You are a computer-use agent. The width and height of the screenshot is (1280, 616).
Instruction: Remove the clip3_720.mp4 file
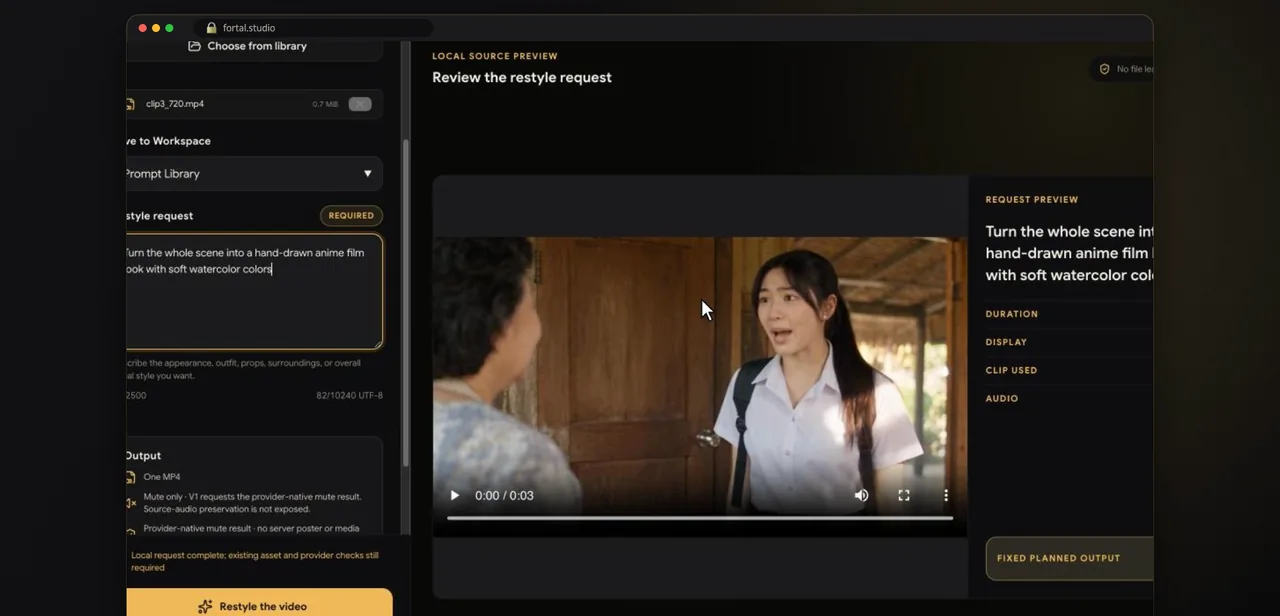(360, 104)
